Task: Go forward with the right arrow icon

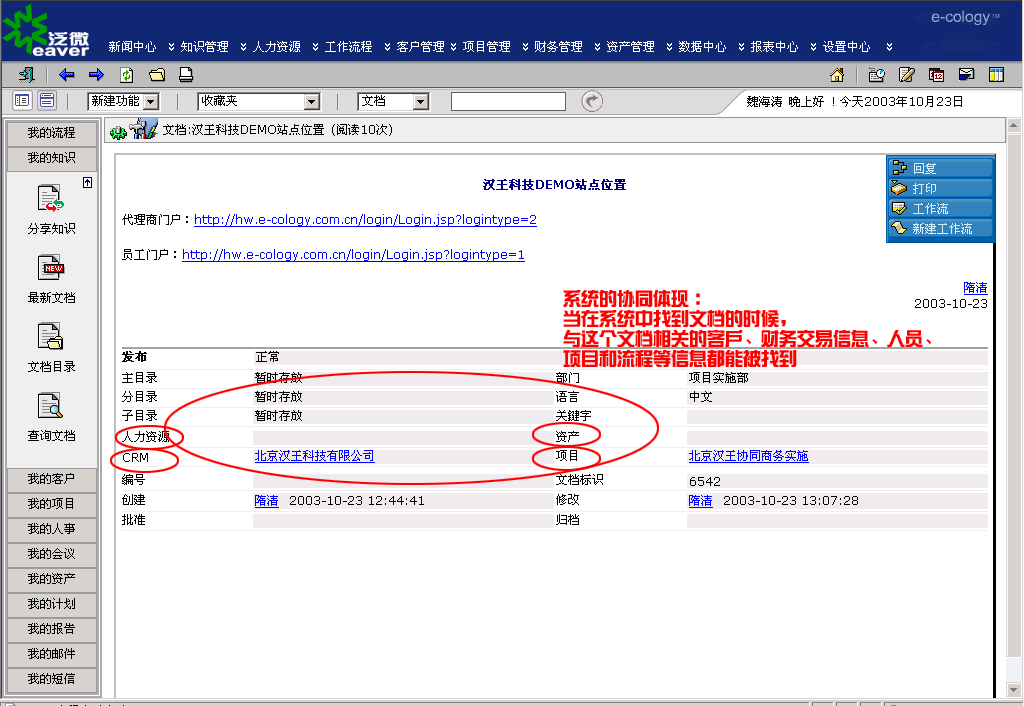Action: click(x=96, y=75)
